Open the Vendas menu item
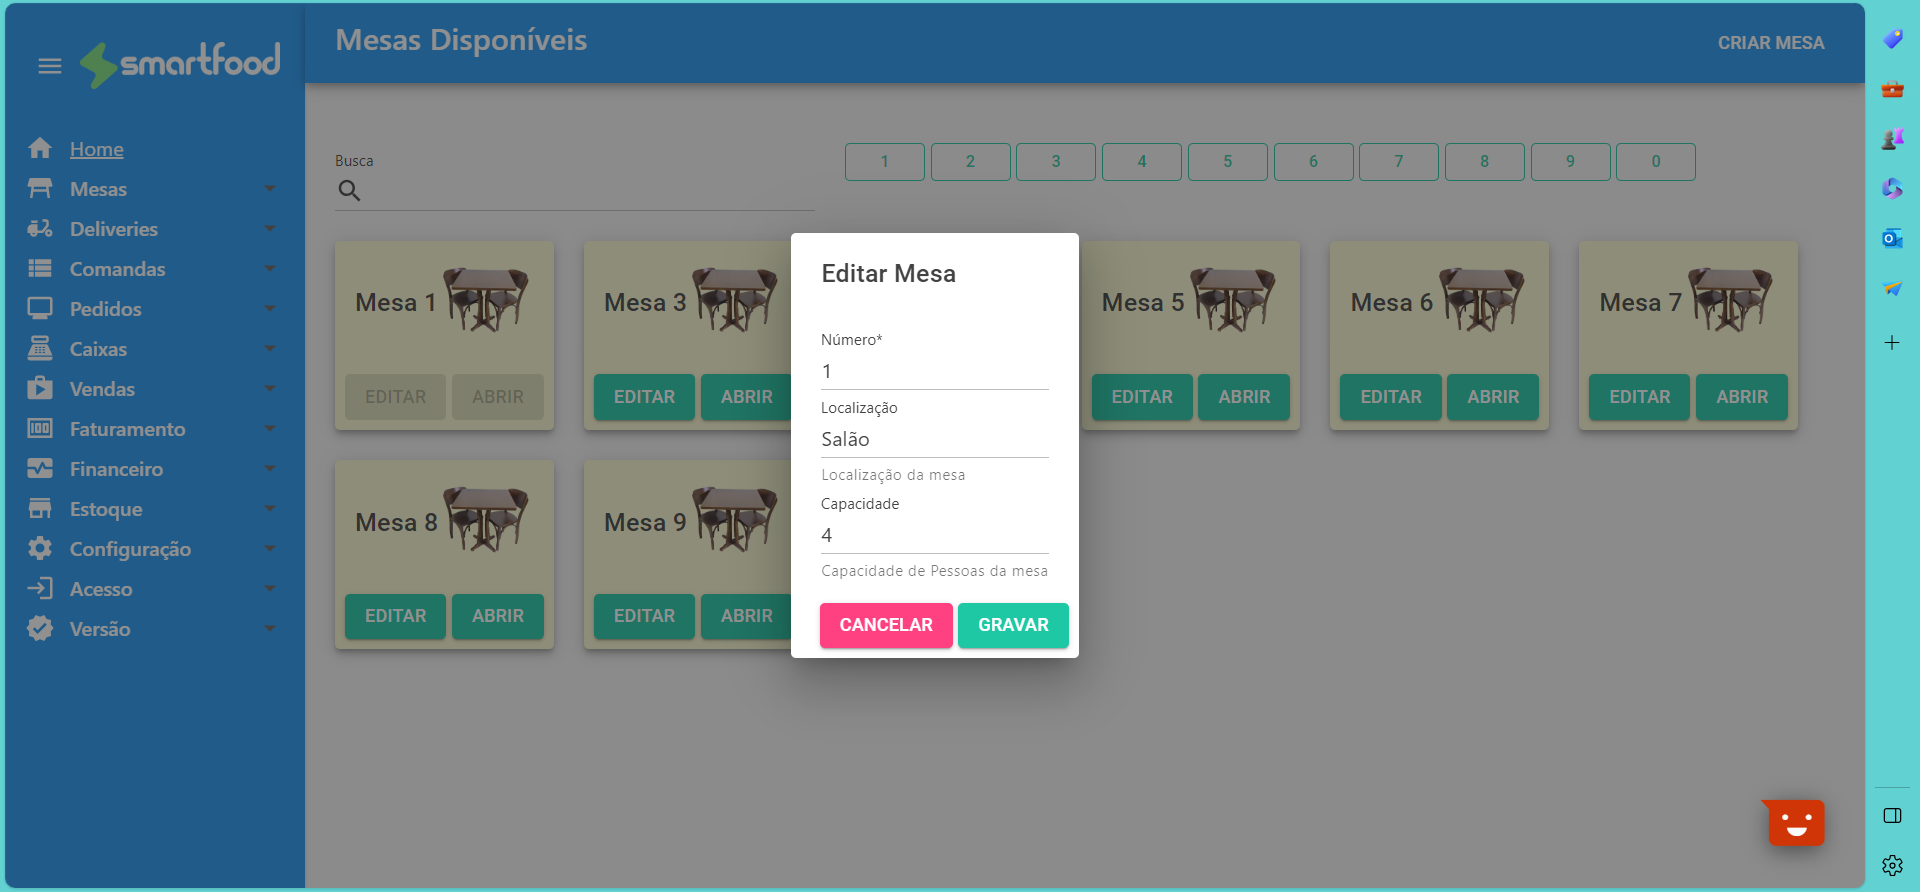The width and height of the screenshot is (1920, 892). [102, 389]
